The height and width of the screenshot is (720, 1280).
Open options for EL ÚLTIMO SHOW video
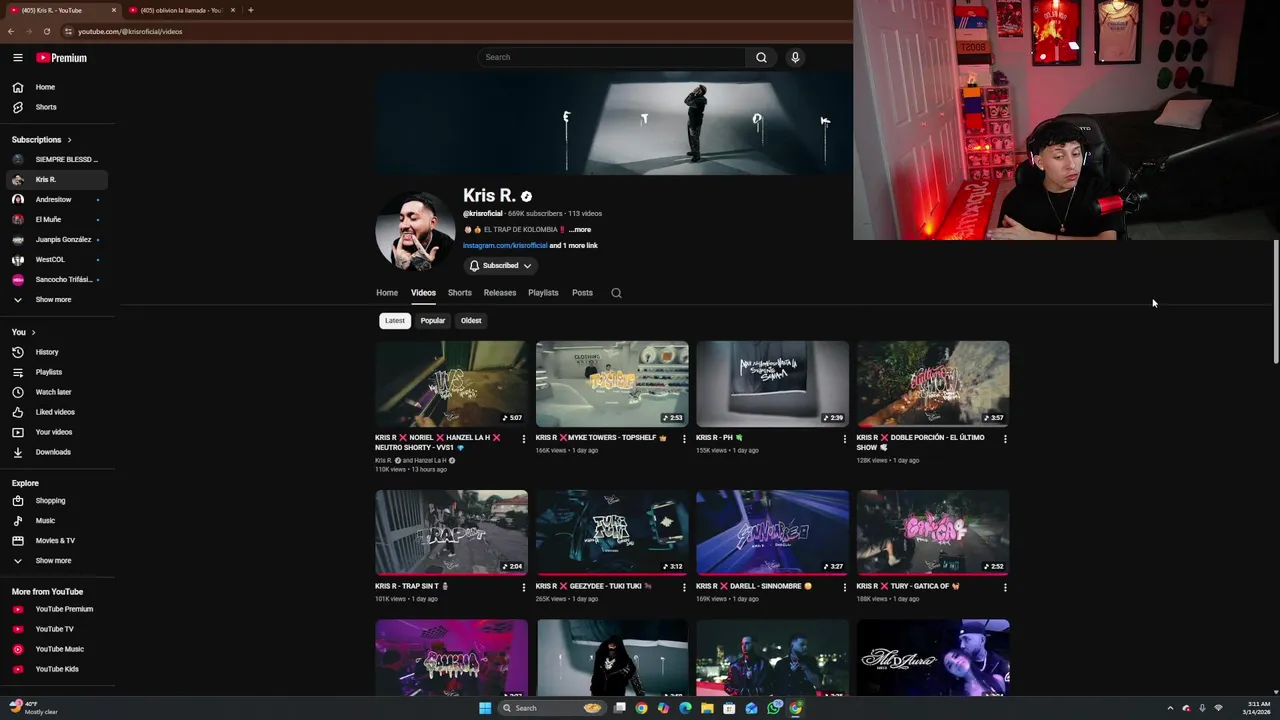pyautogui.click(x=1005, y=439)
